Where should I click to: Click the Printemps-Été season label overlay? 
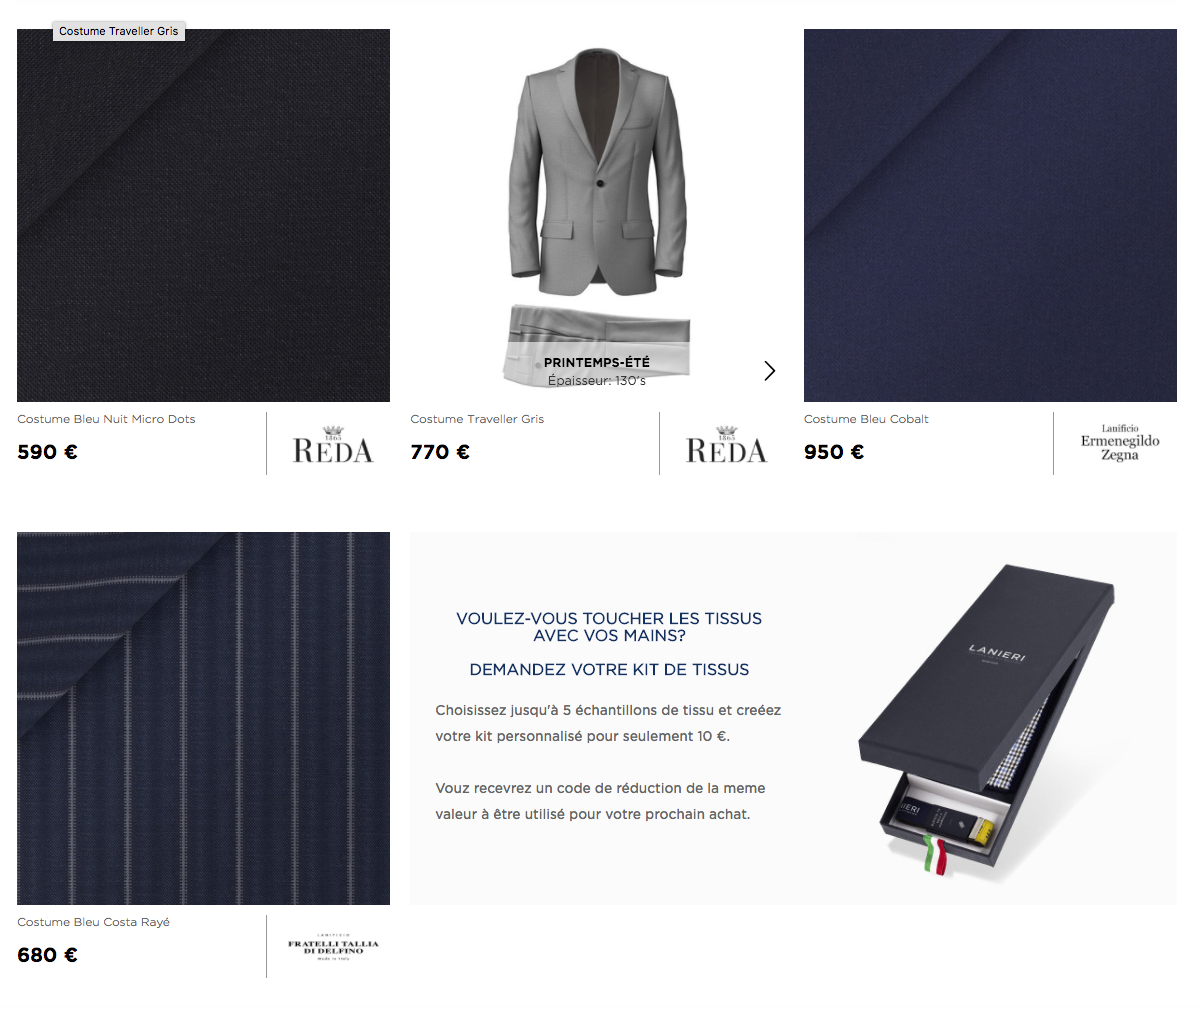597,362
